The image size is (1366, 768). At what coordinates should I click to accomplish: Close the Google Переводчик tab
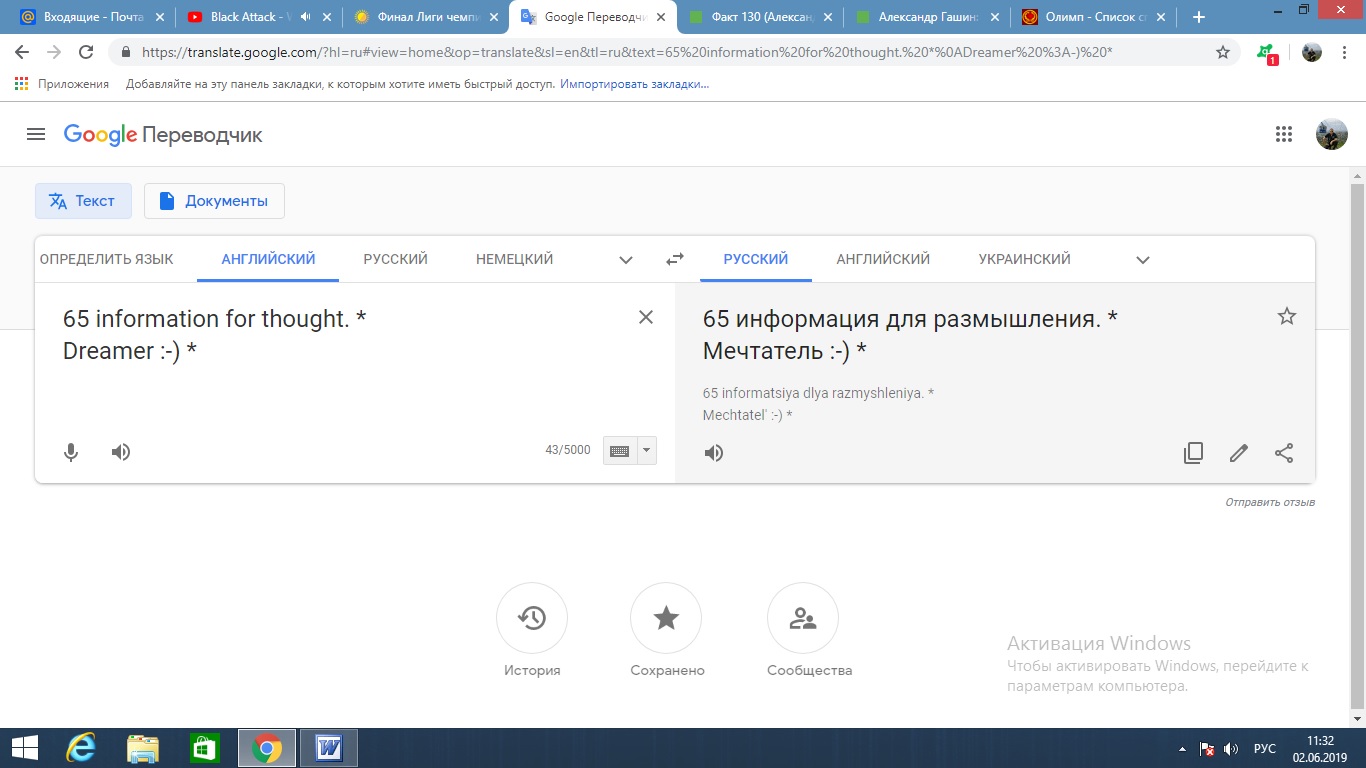(x=660, y=17)
